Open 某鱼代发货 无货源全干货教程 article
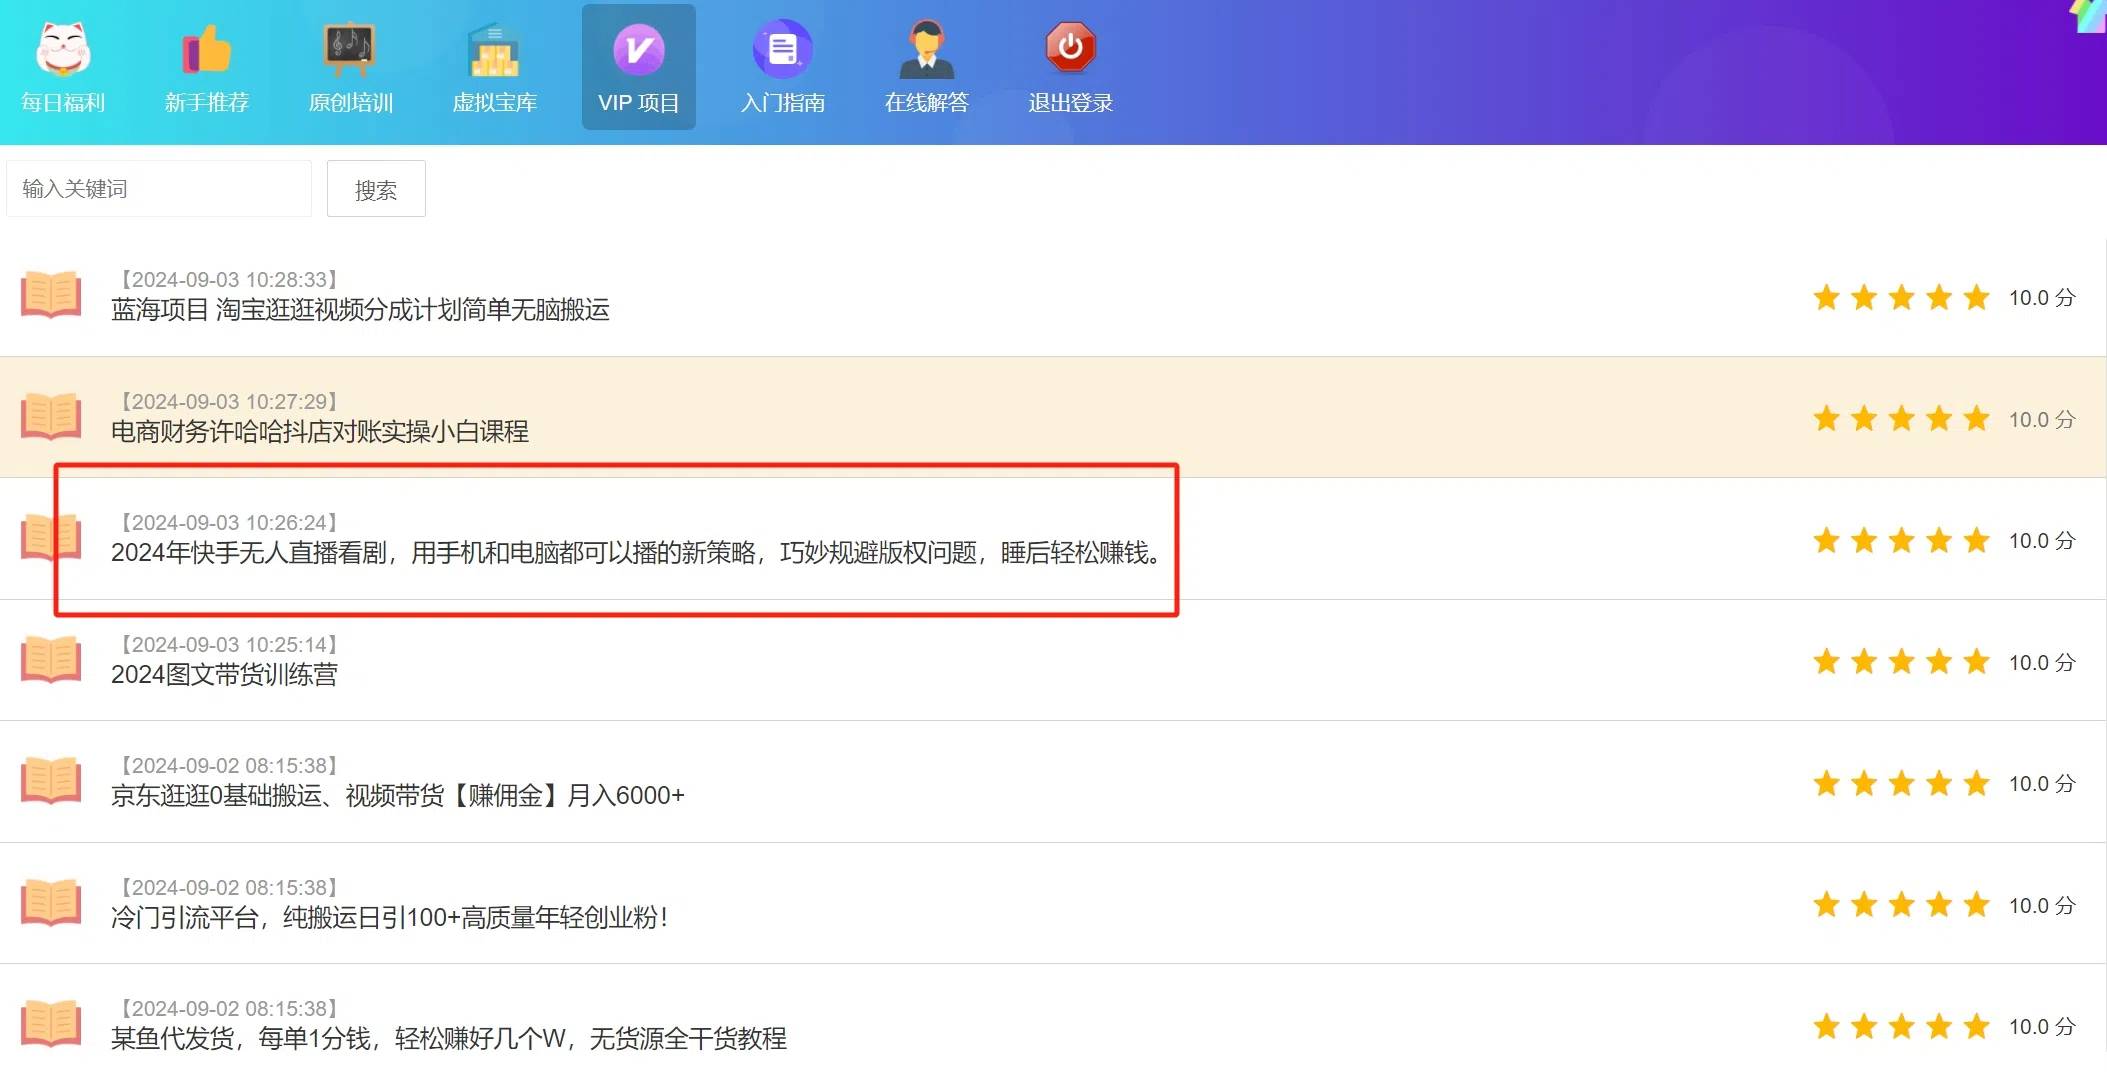 coord(449,1039)
